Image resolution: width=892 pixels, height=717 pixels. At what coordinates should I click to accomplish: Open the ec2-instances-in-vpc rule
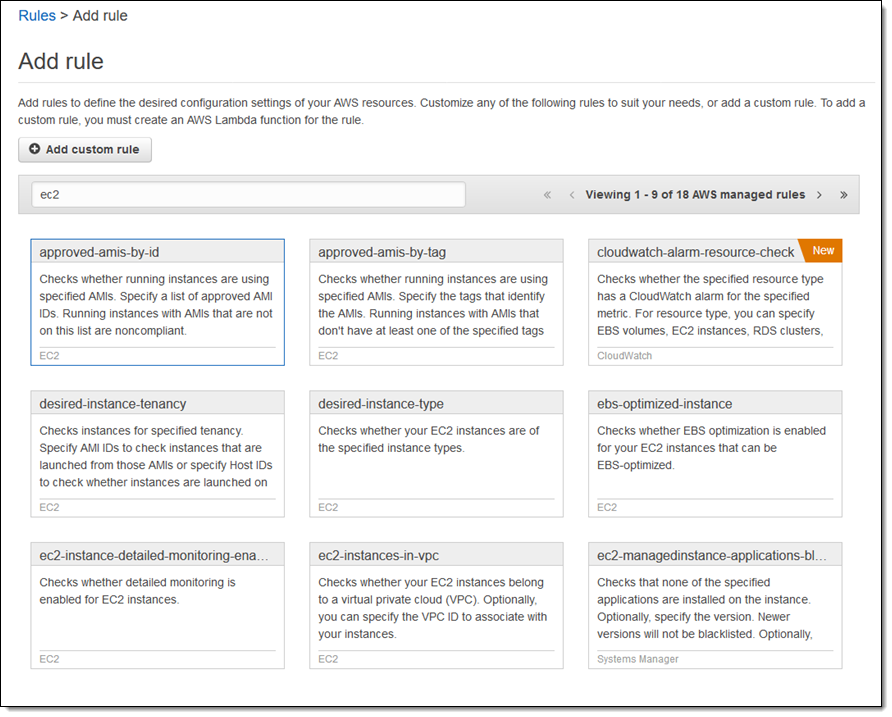(436, 606)
